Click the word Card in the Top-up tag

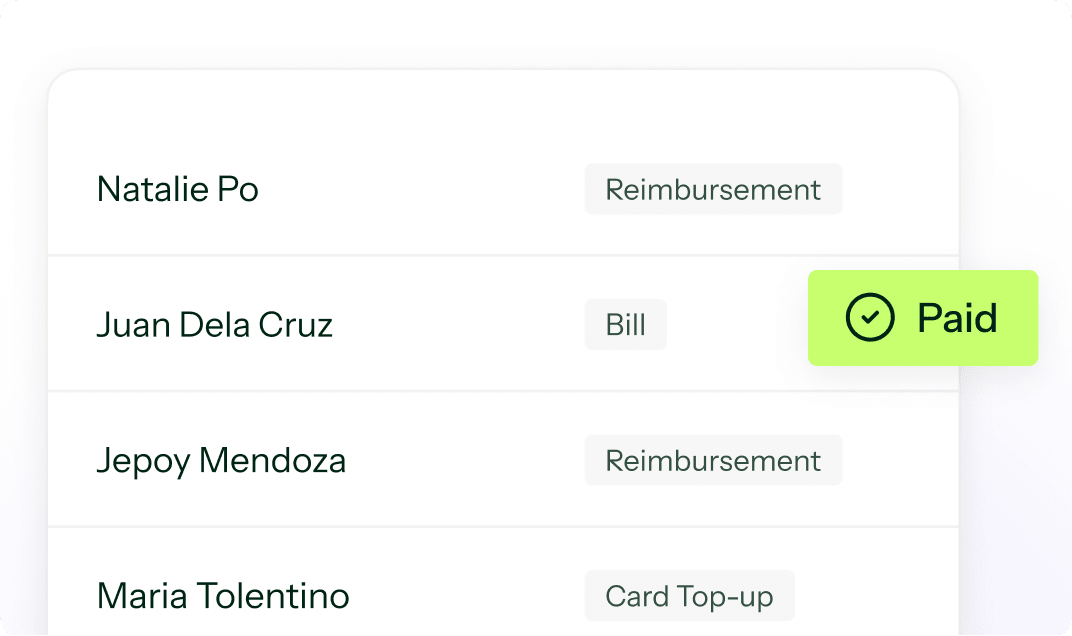point(637,596)
